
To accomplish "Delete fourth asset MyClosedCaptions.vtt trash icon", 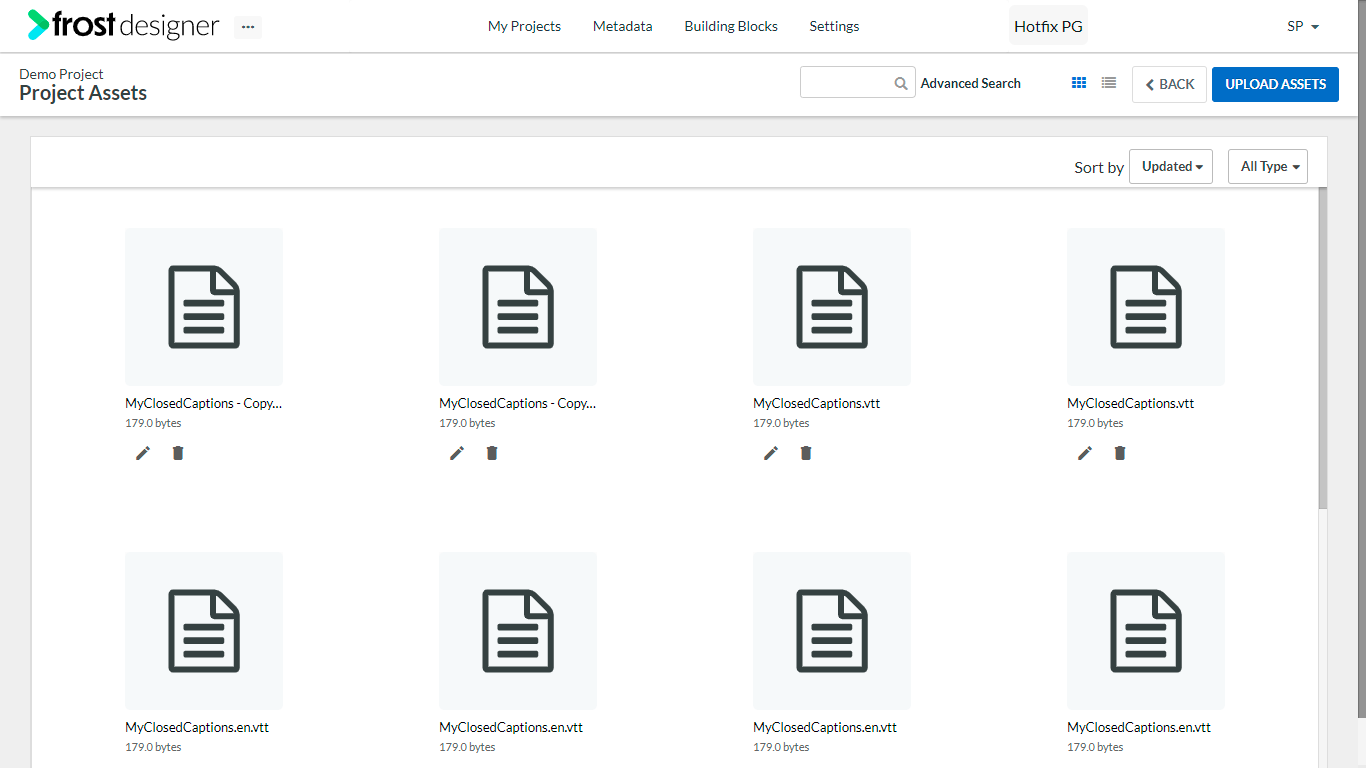I will coord(1120,453).
